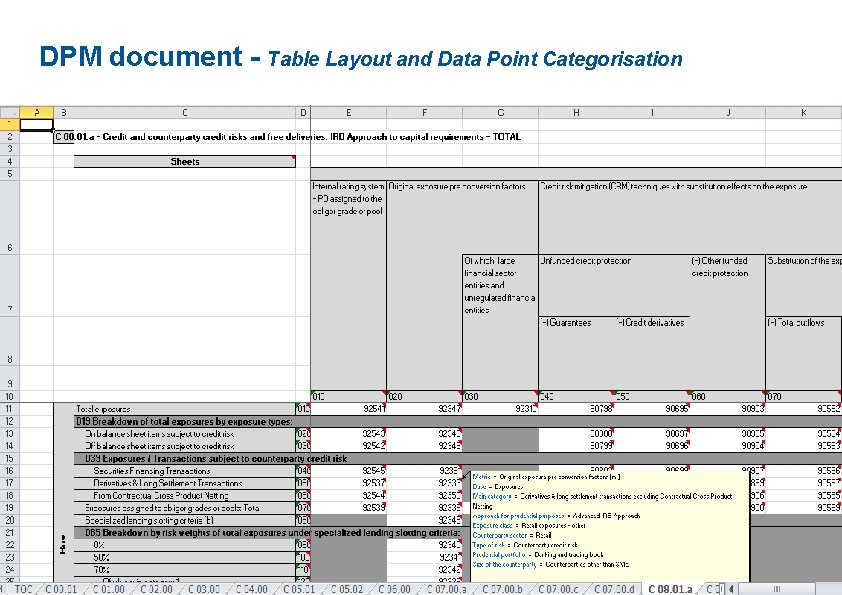Switch to the C 03.00 sheet tab
The height and width of the screenshot is (595, 842).
[204, 589]
